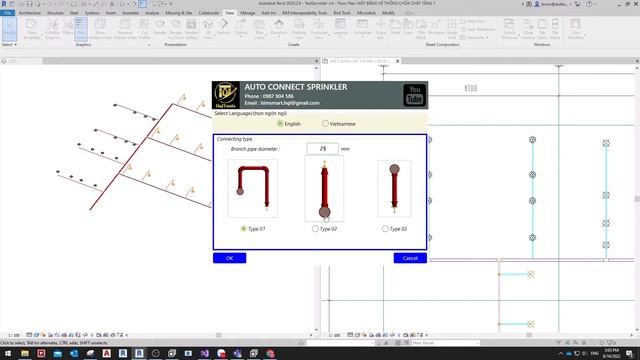Click the Visibility/Graphics ribbon icon

click(52, 29)
